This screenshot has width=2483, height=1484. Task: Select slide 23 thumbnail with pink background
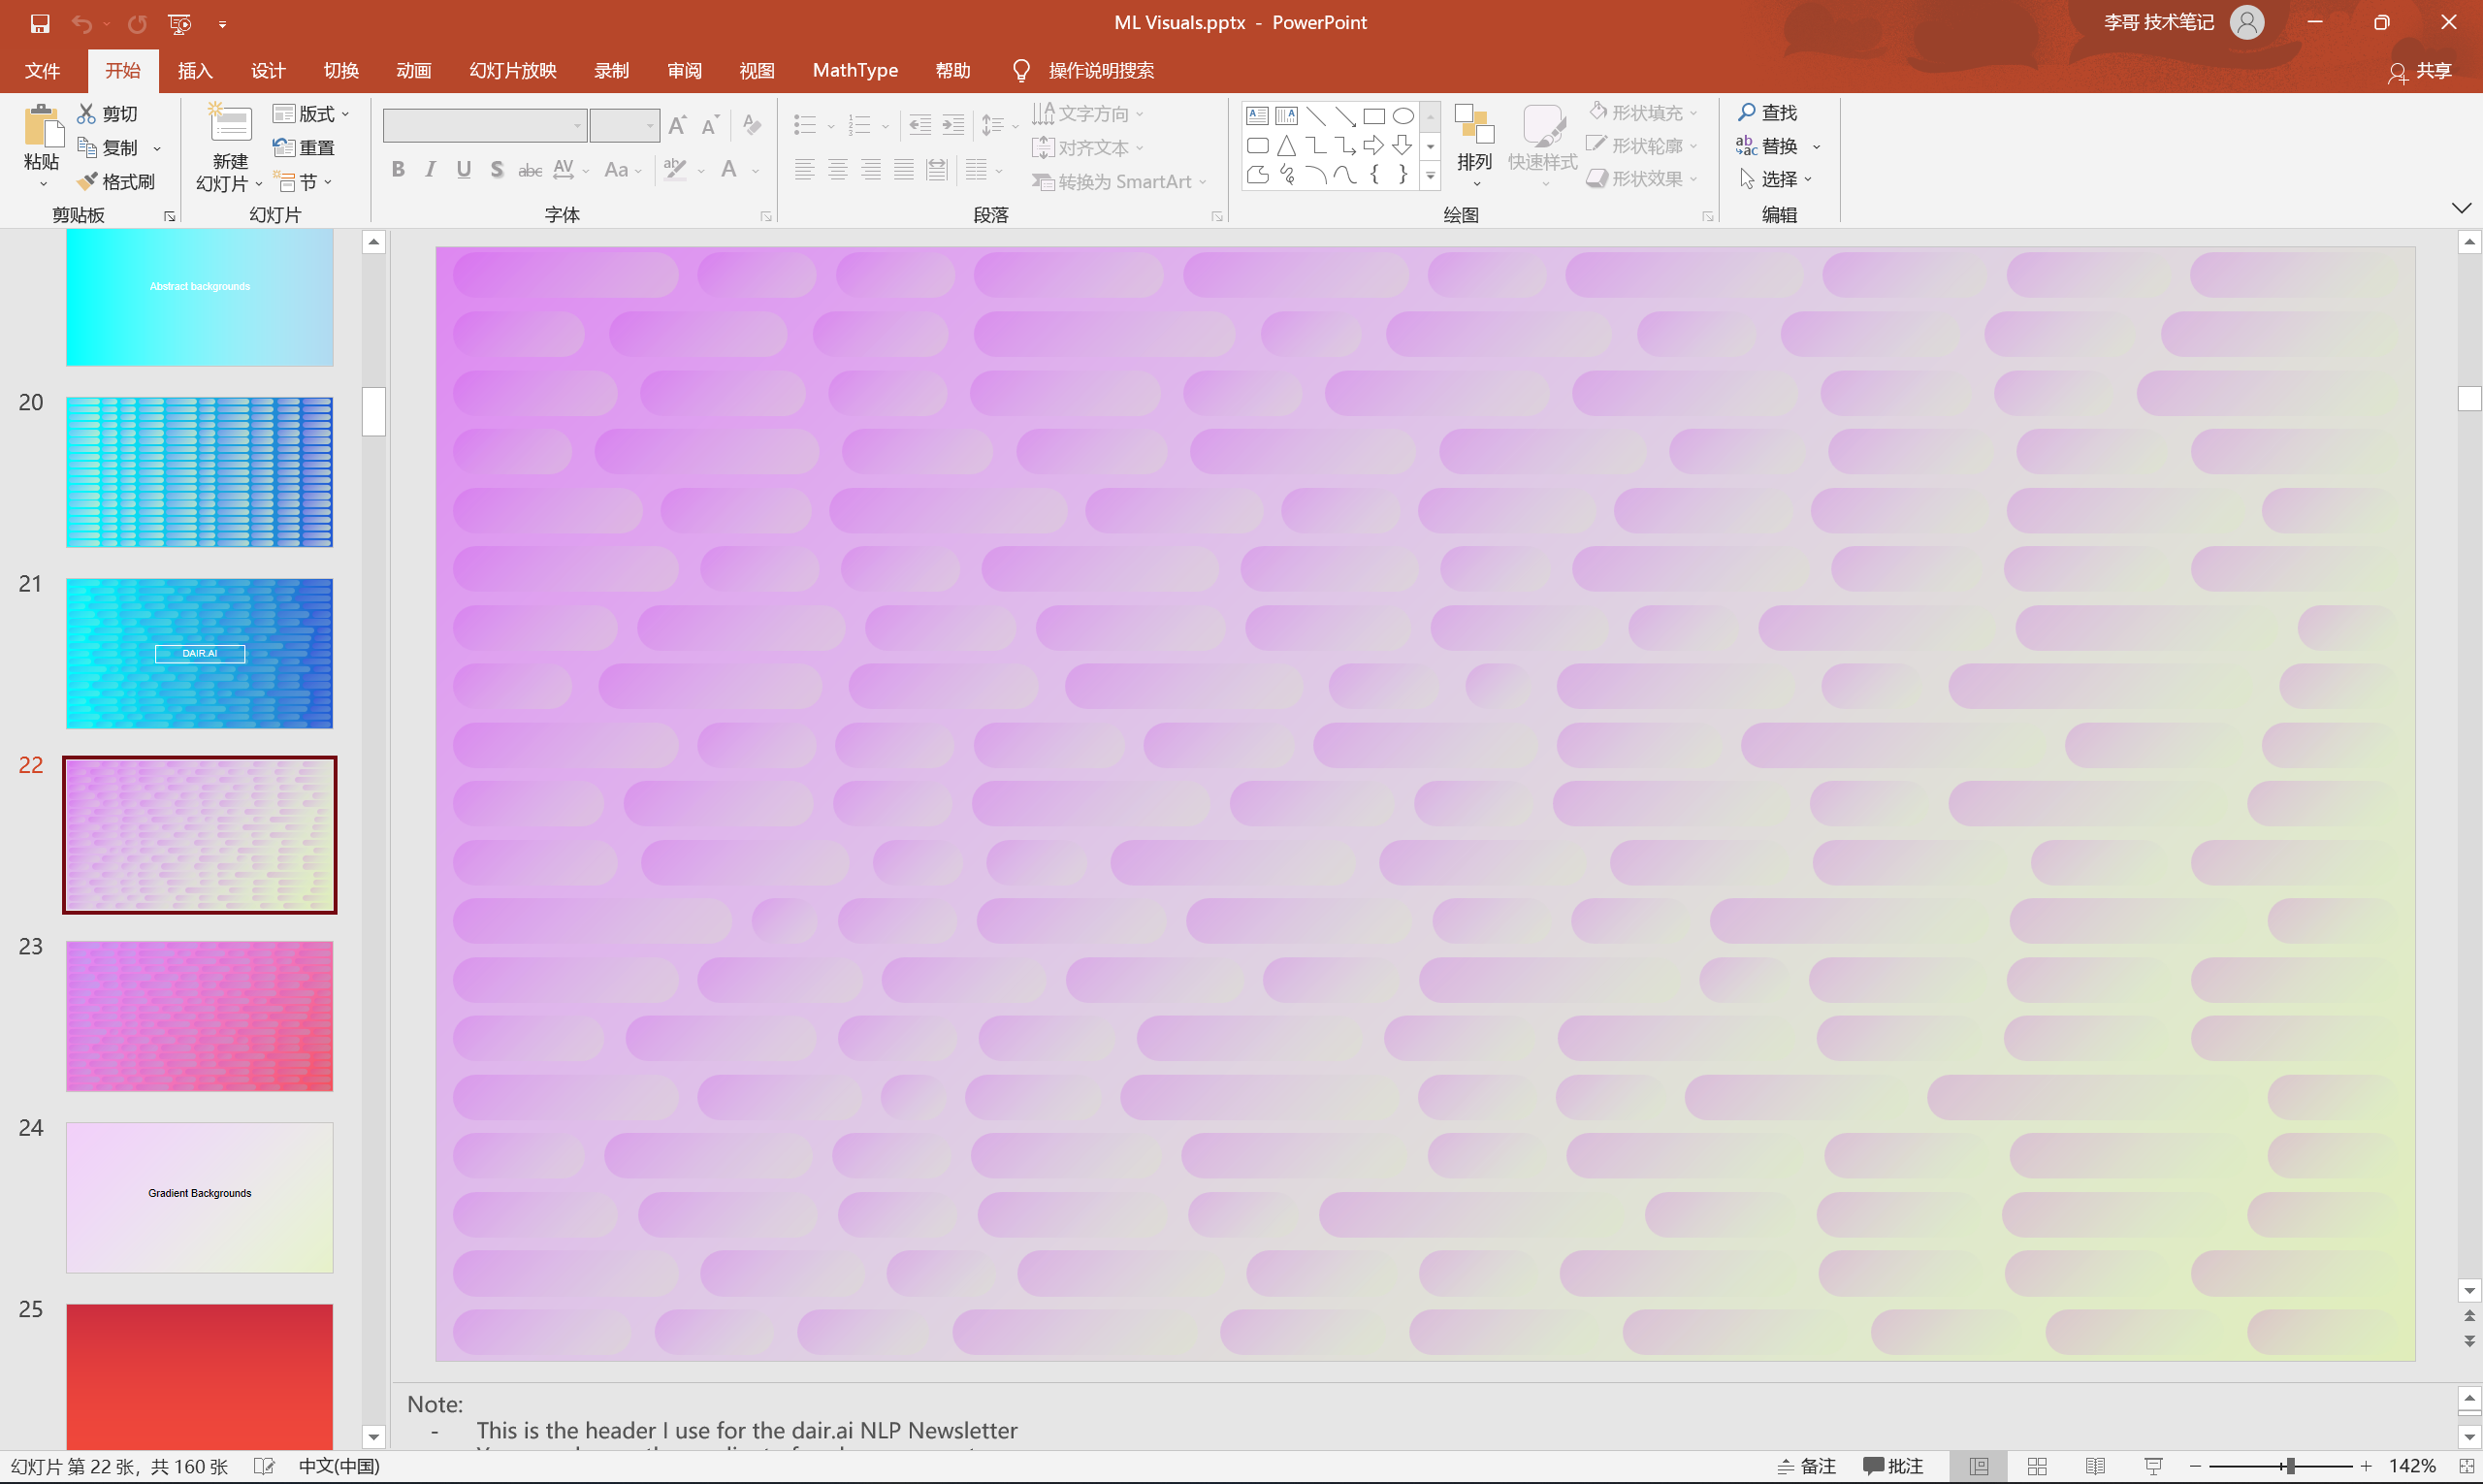click(x=200, y=1016)
